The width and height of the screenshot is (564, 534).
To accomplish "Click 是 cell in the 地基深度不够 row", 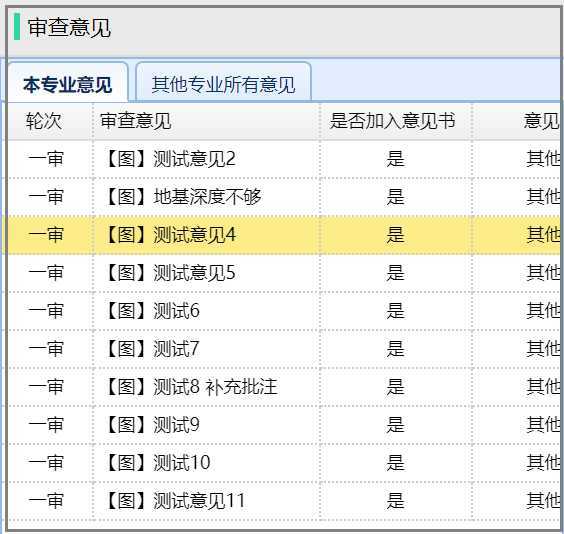I will point(396,197).
